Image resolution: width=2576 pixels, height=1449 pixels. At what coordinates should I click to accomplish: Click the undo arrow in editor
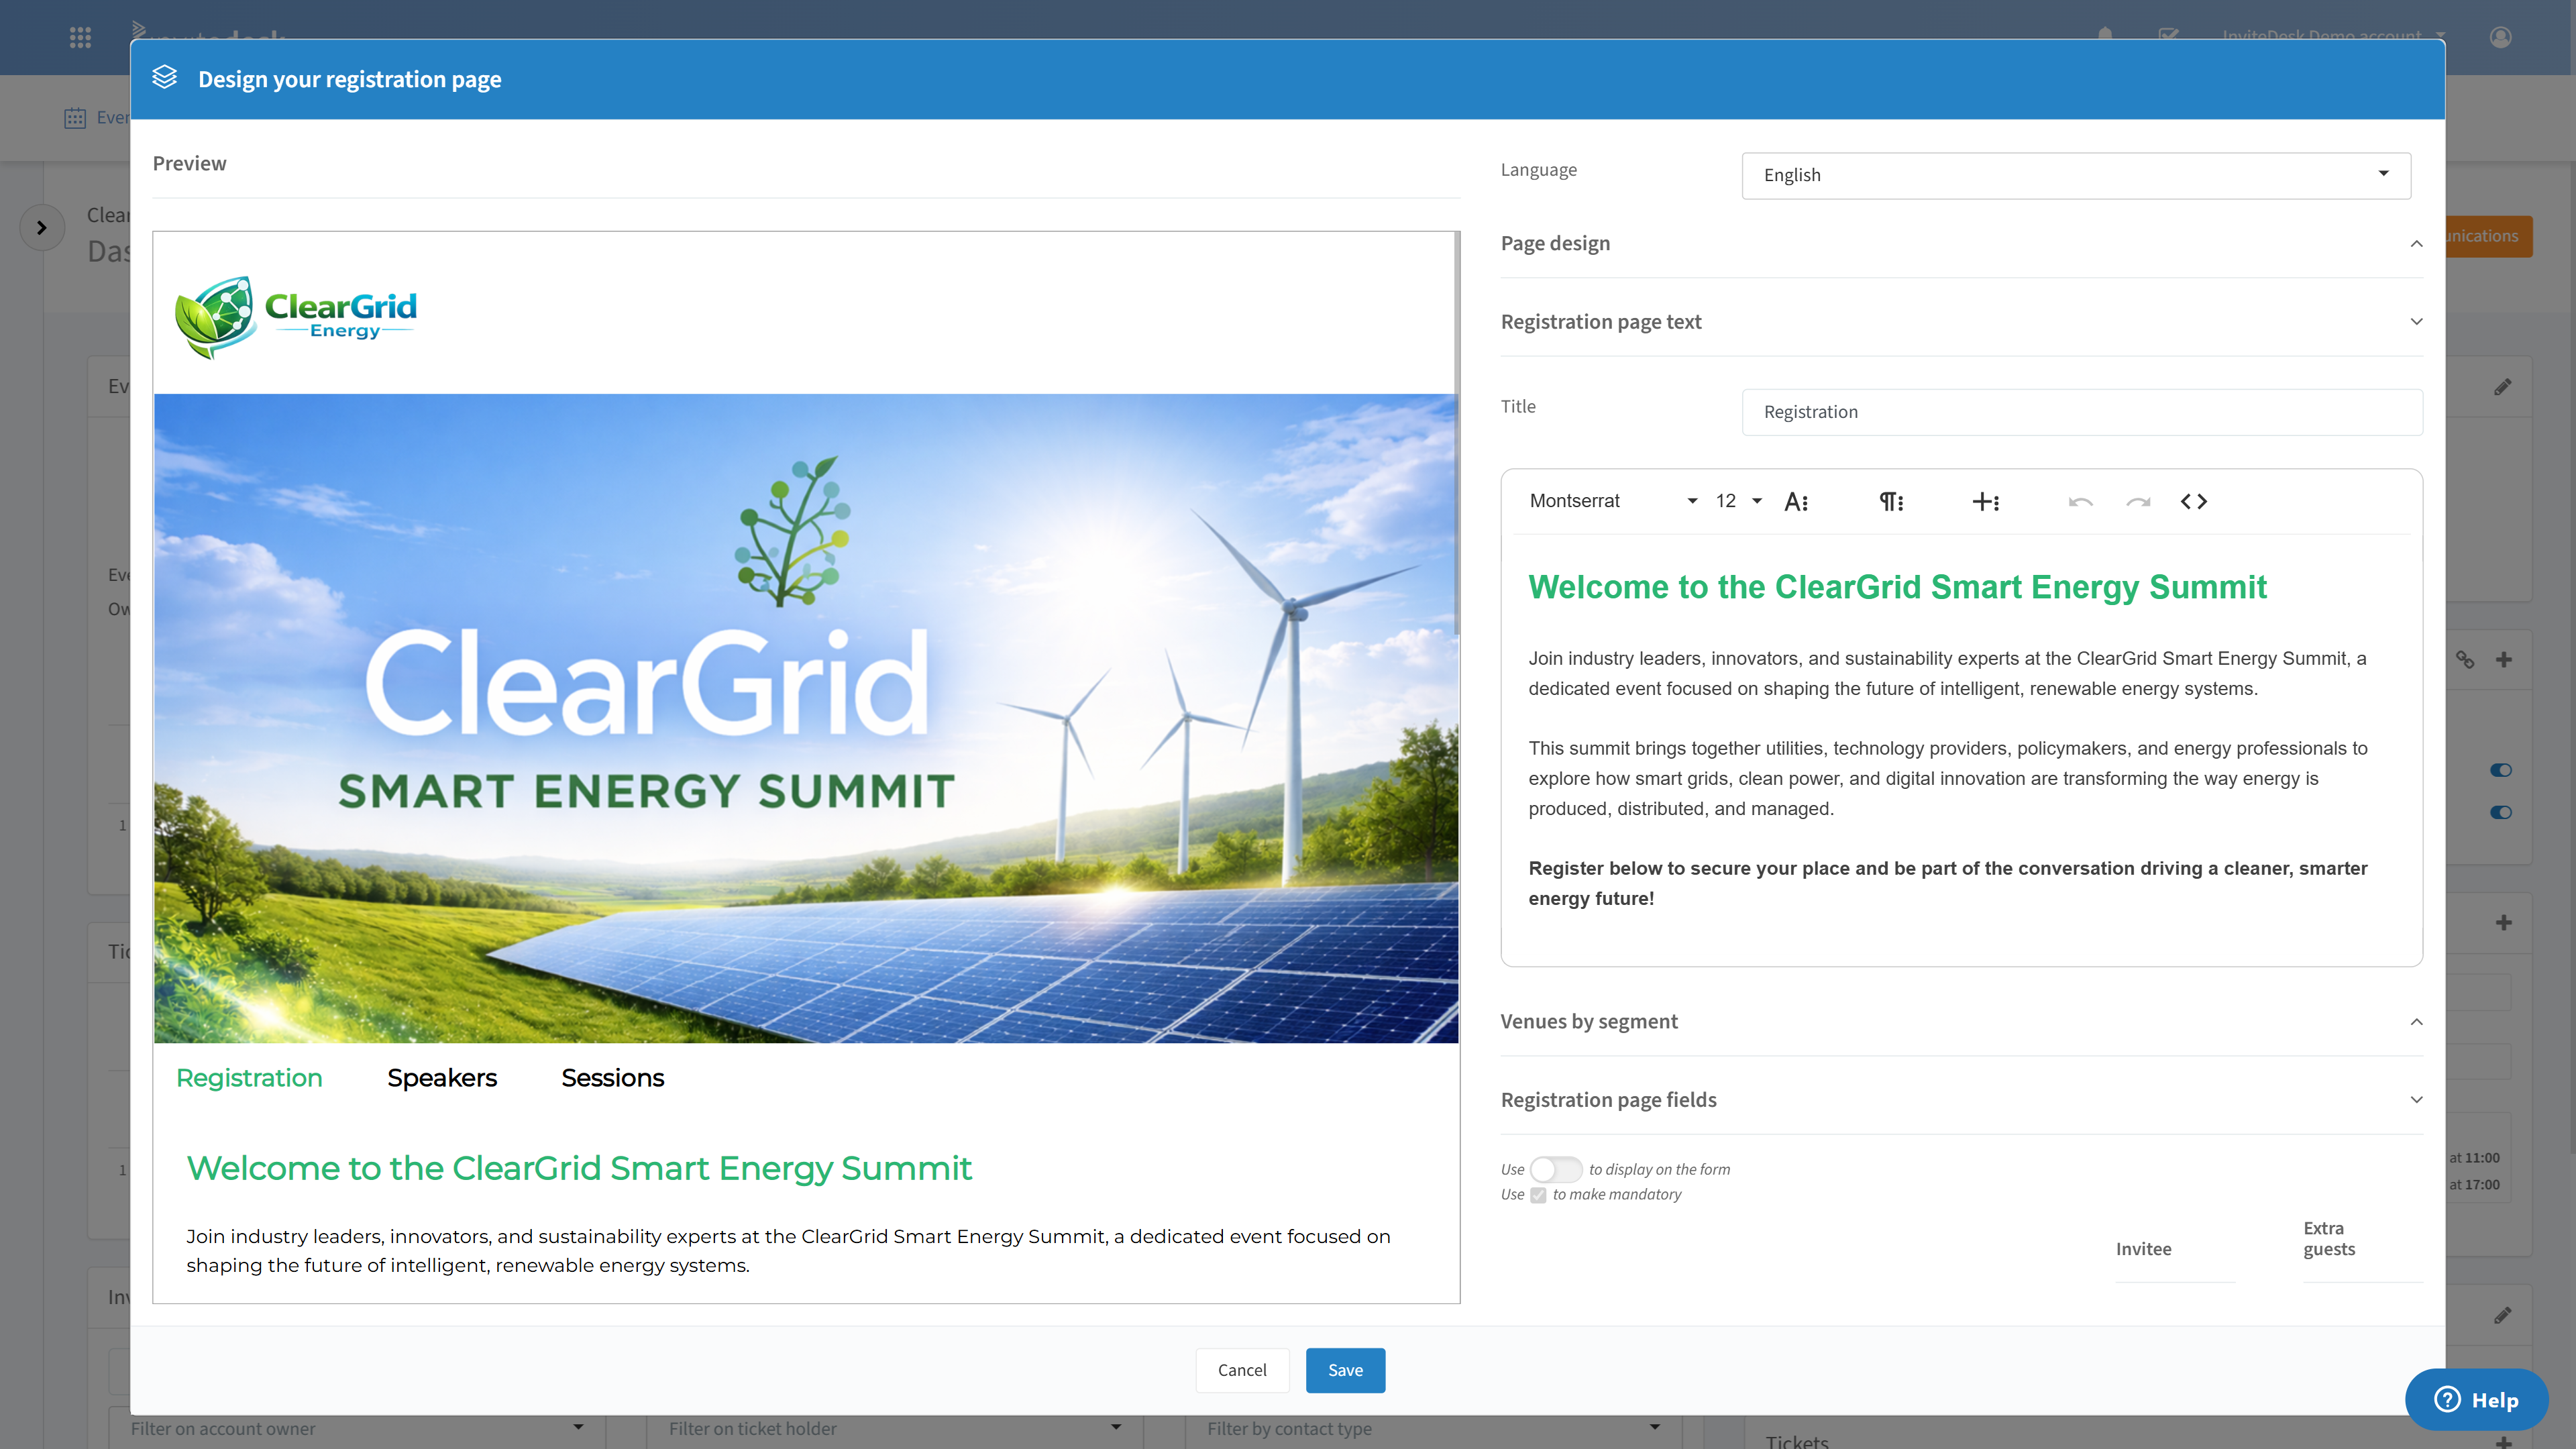pyautogui.click(x=2080, y=501)
